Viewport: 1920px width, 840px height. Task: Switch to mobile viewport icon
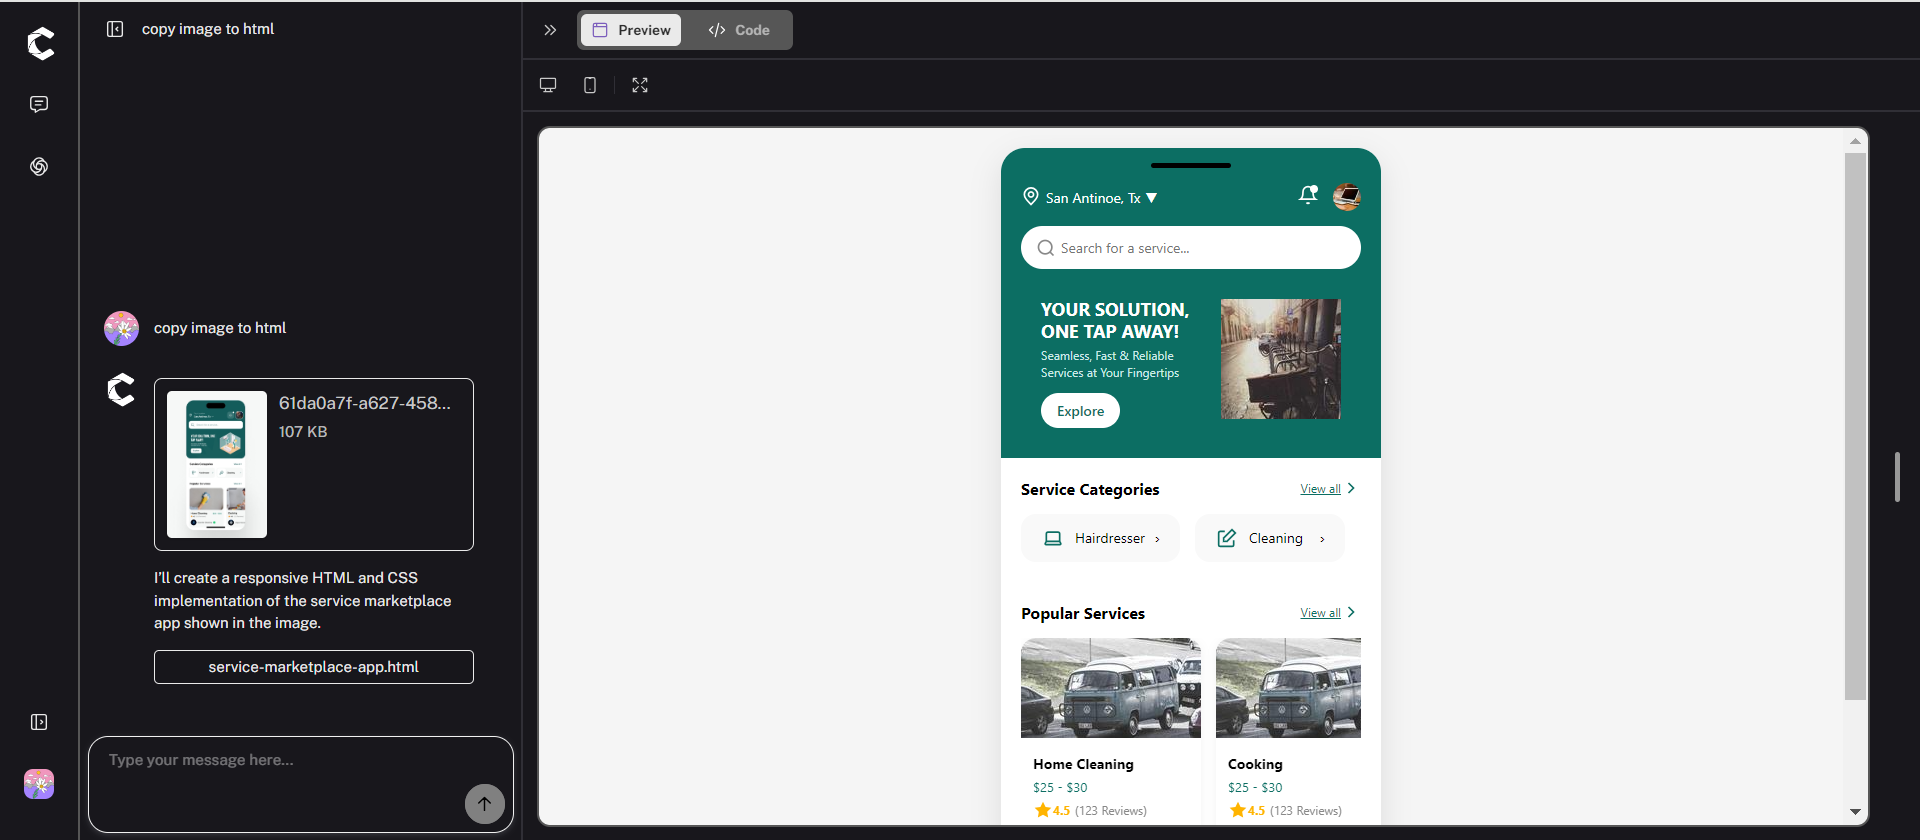590,85
